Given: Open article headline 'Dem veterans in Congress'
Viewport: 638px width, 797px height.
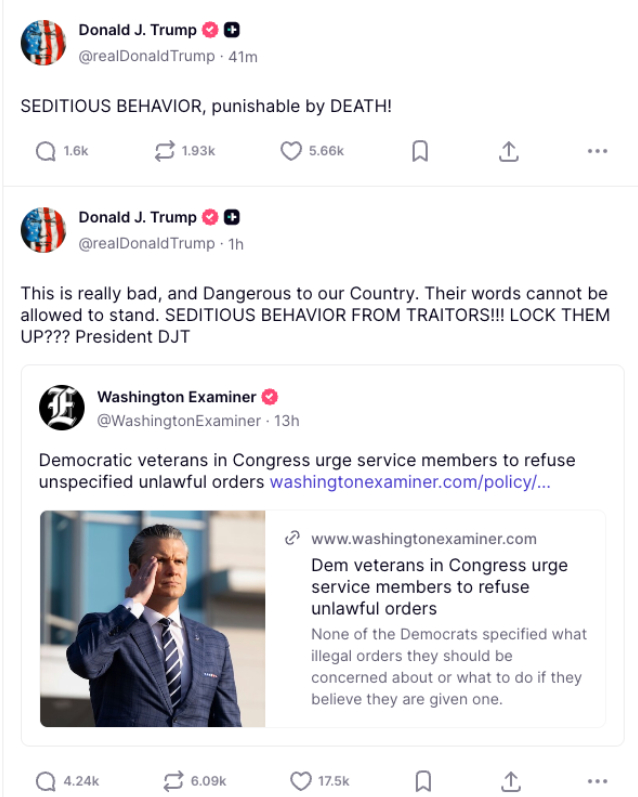Looking at the screenshot, I should pos(439,587).
